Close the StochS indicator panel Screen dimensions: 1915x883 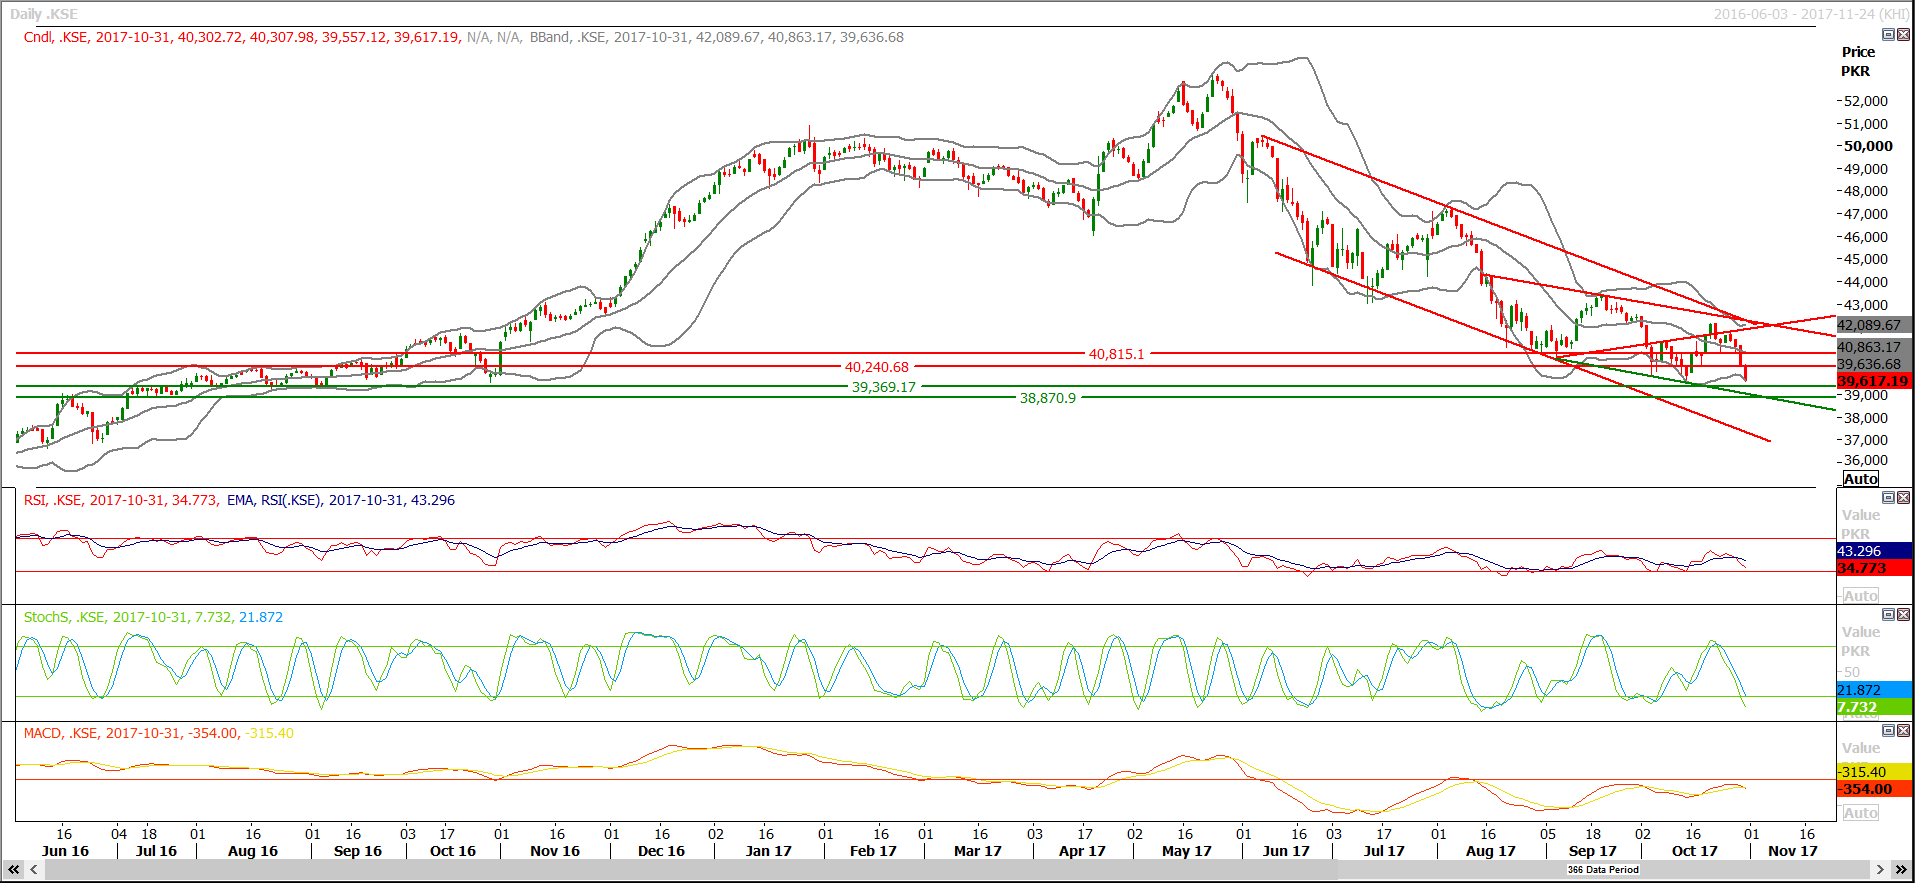pos(1903,615)
